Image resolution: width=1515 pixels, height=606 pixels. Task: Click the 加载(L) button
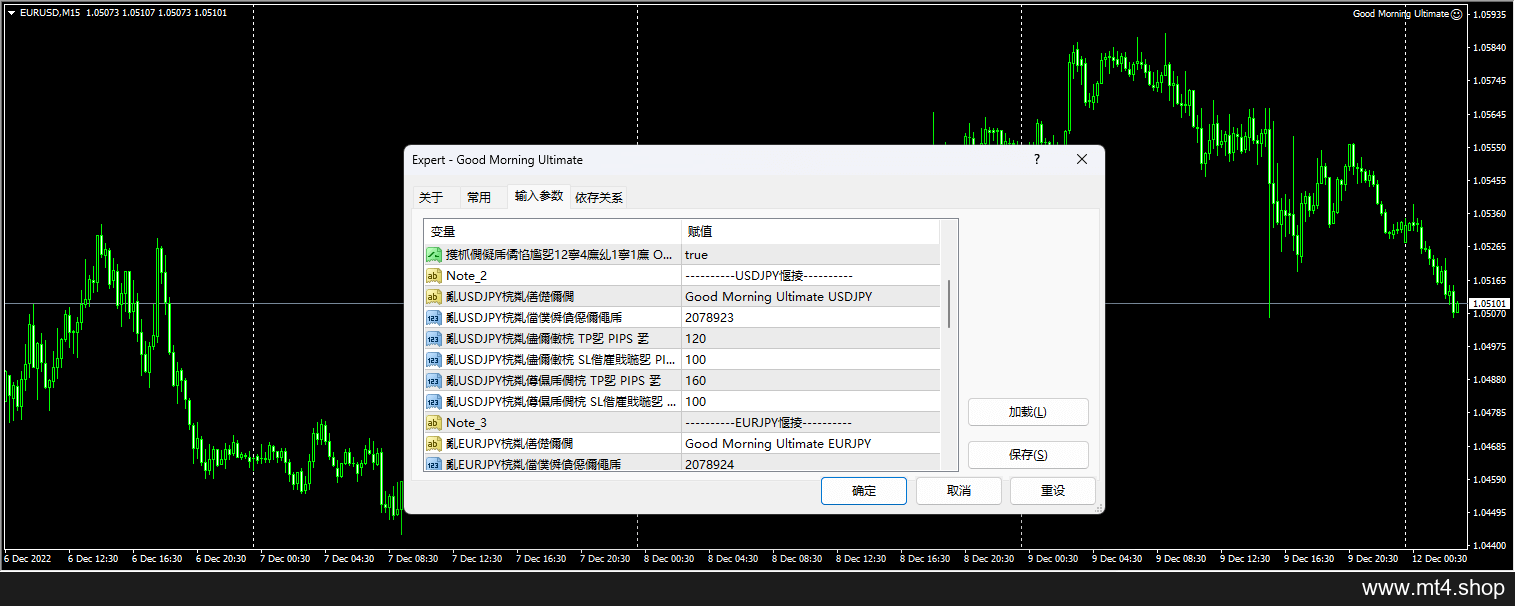coord(1028,412)
